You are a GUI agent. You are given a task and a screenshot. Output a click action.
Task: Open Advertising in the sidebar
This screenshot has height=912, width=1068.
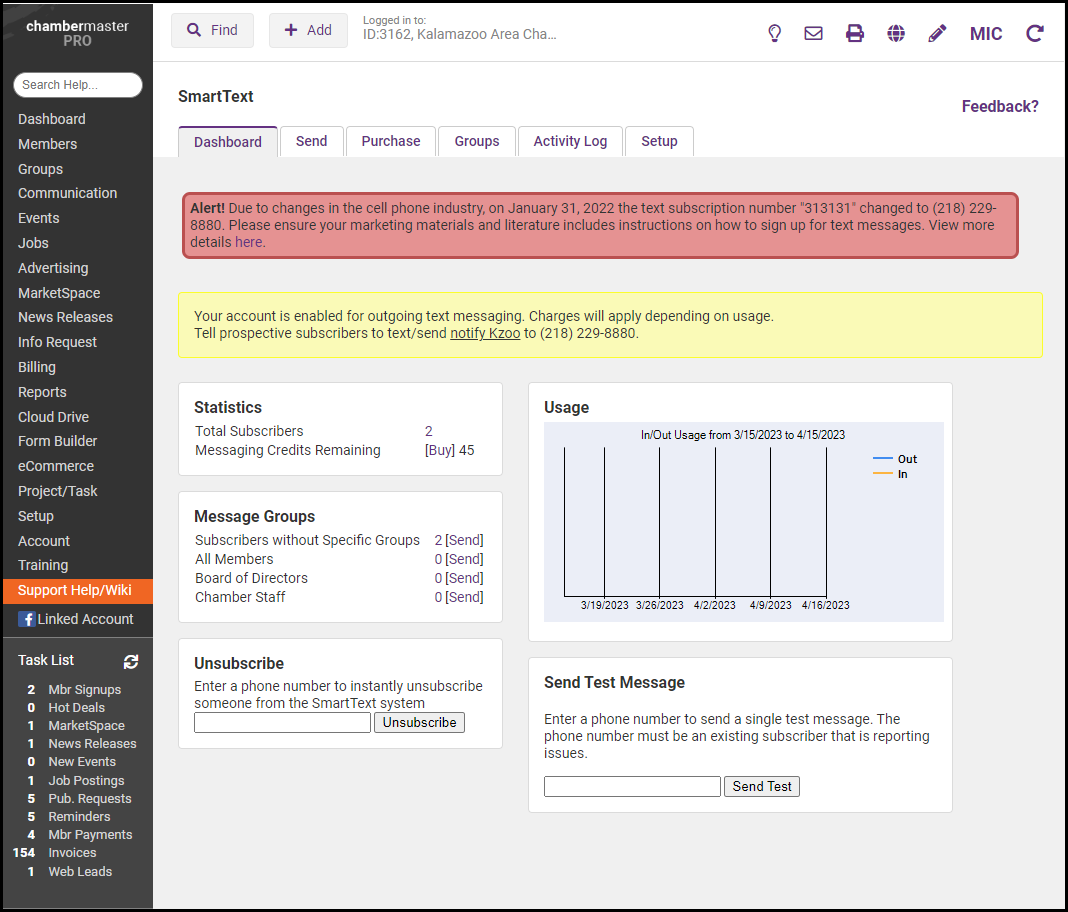[53, 268]
